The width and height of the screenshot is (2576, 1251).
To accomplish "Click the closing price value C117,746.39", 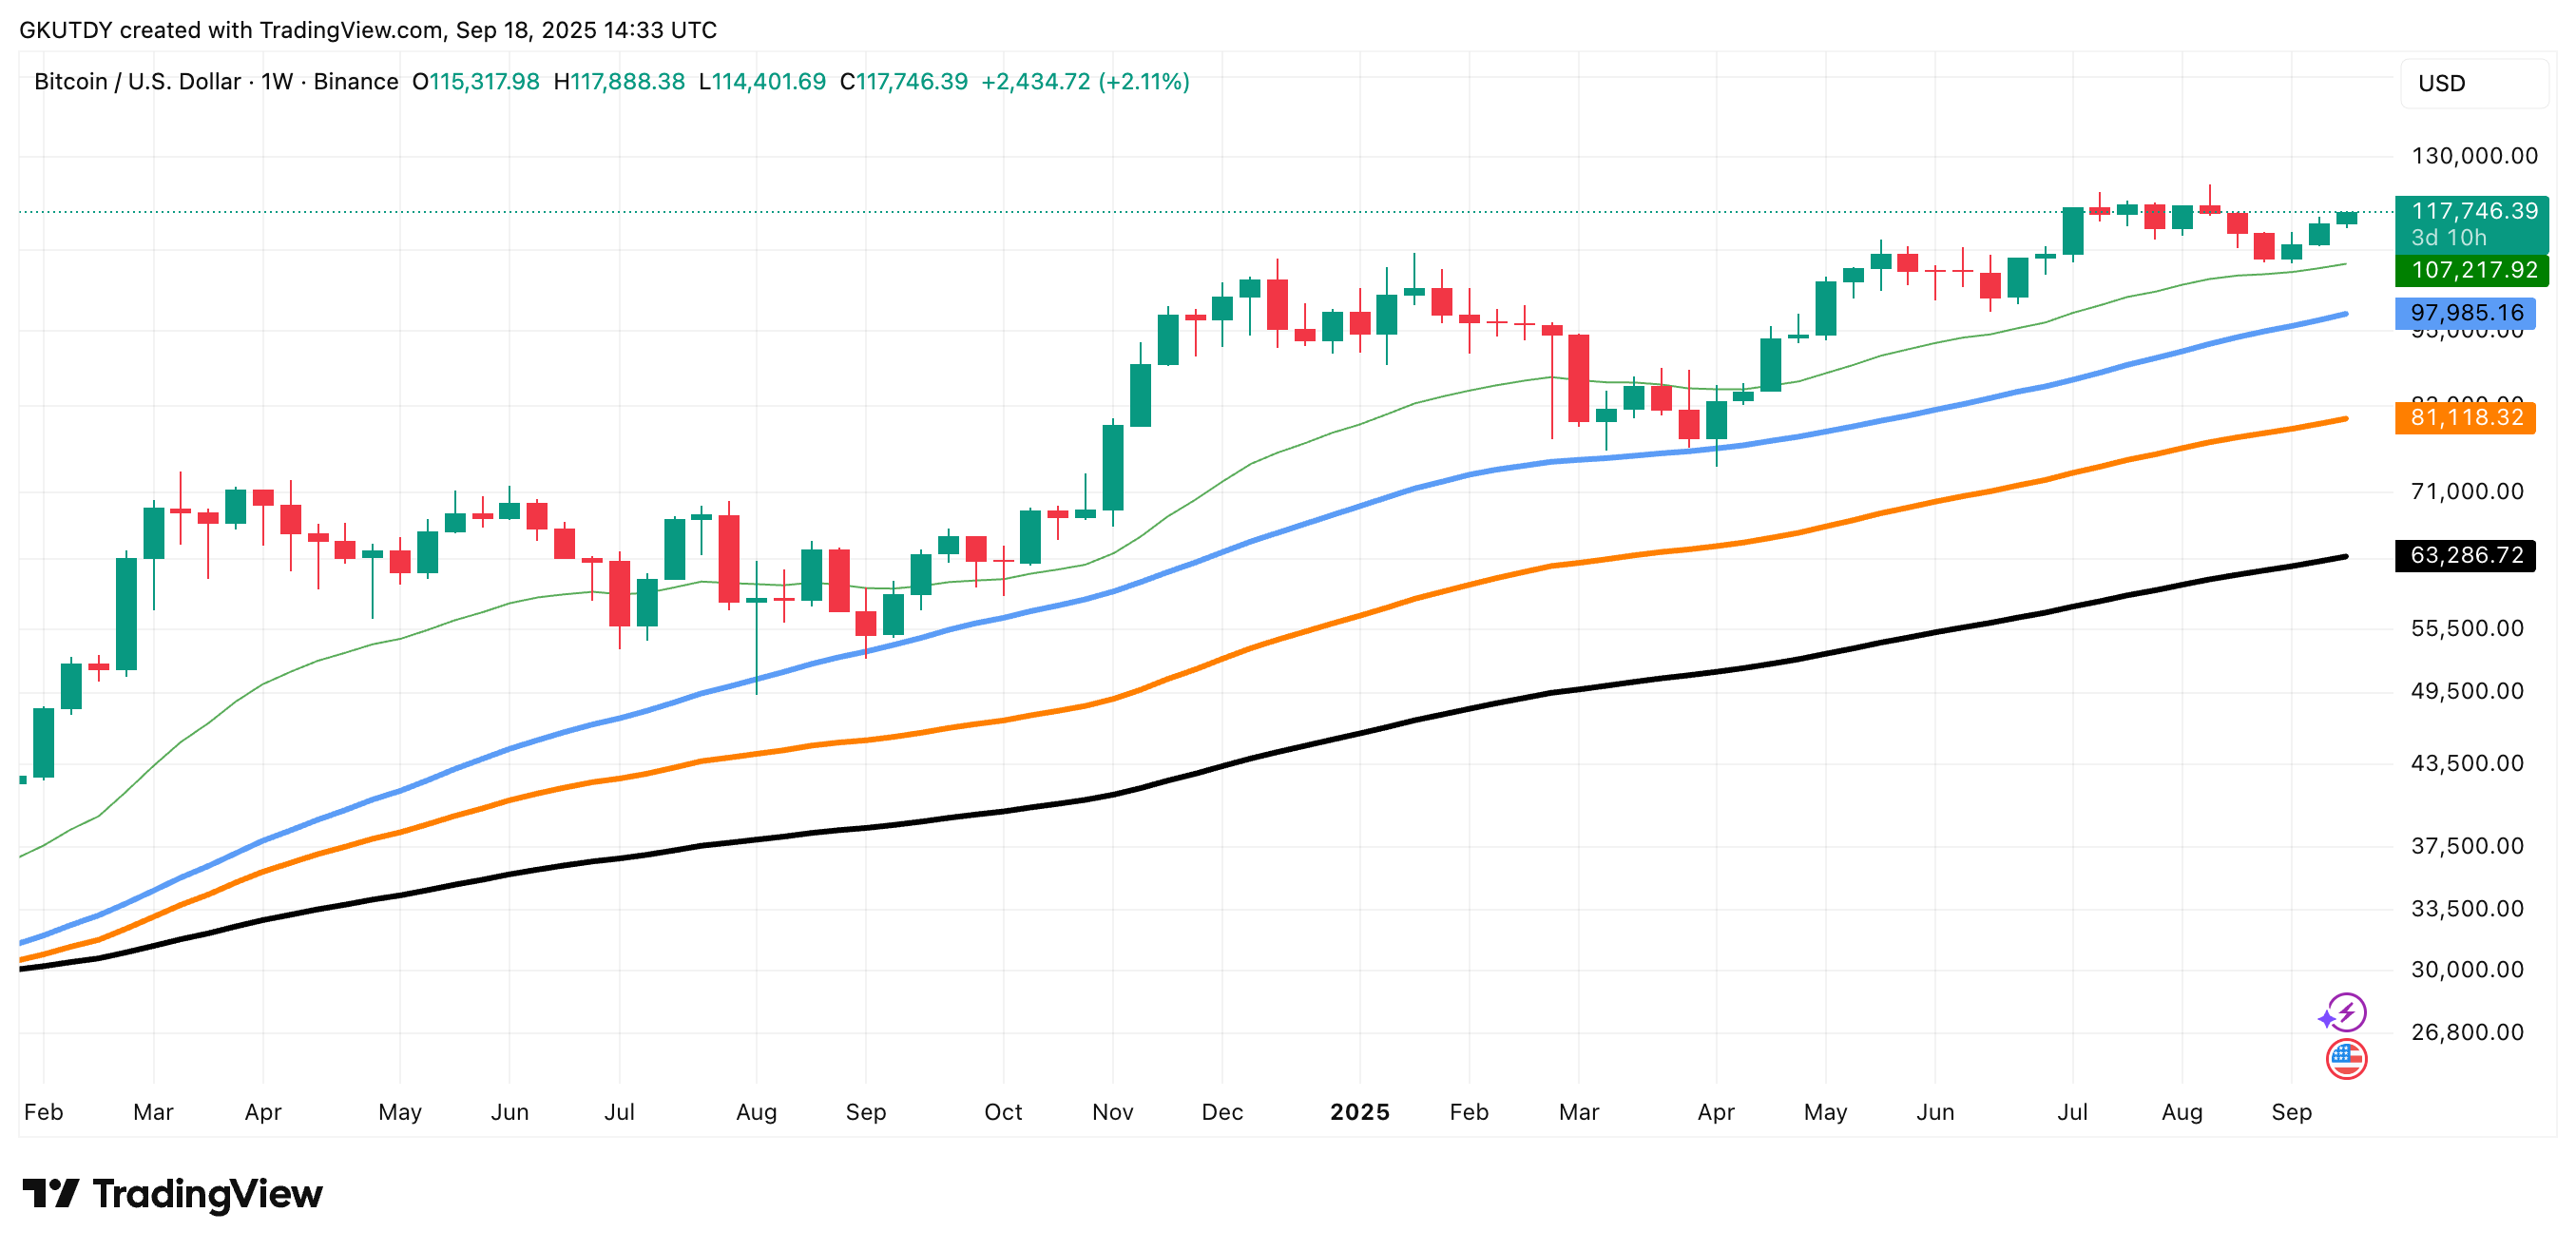I will pos(904,82).
